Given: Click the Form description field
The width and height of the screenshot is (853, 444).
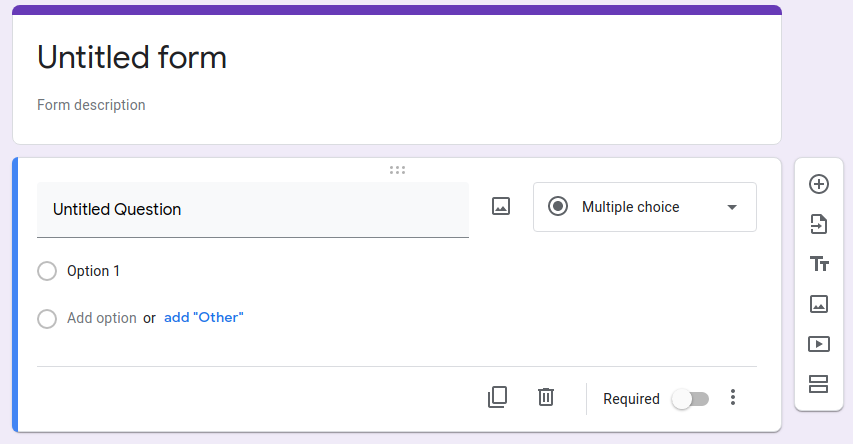Looking at the screenshot, I should point(91,105).
